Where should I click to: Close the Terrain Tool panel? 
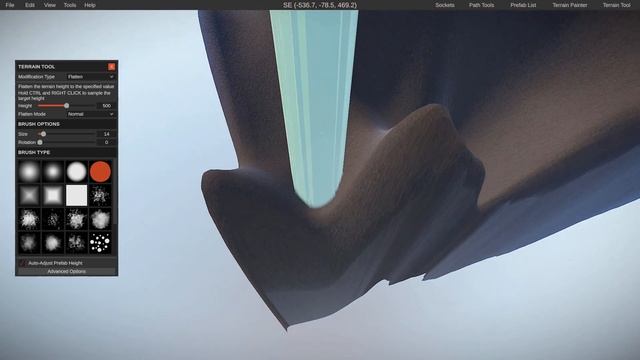[111, 67]
